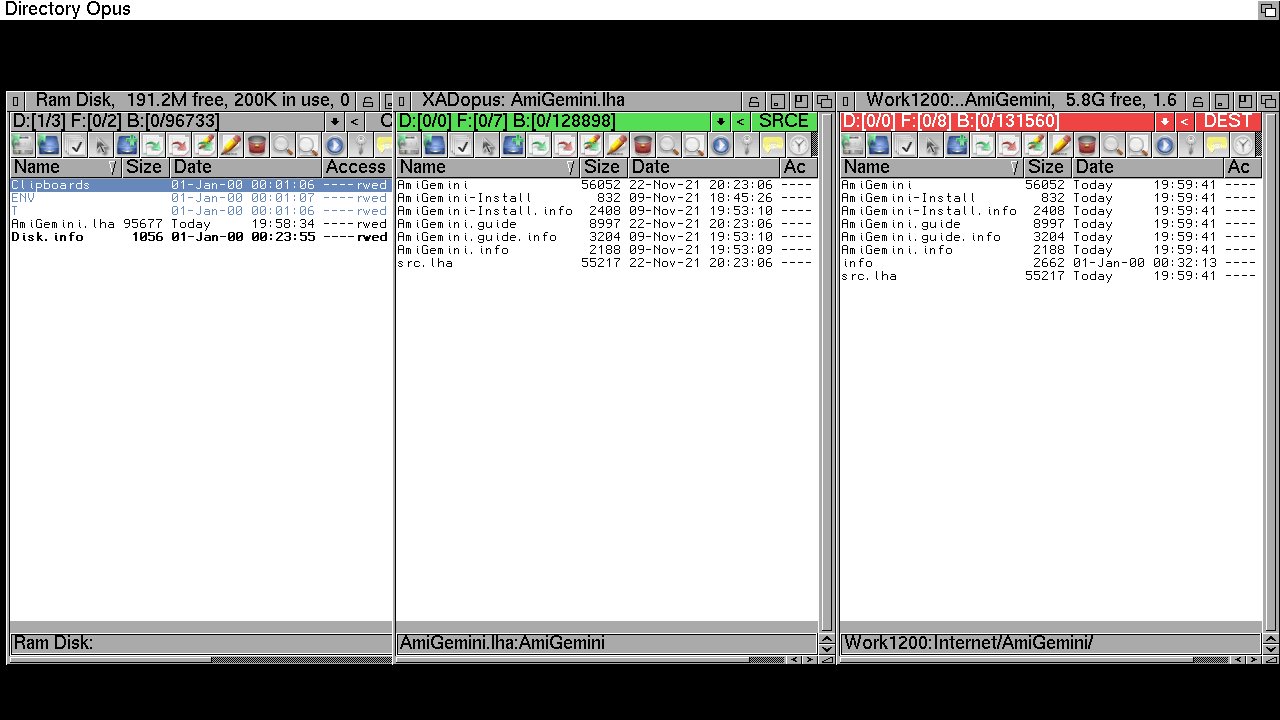Click the parent drawer icon in XADopus lister
This screenshot has height=720, width=1280.
pyautogui.click(x=435, y=145)
